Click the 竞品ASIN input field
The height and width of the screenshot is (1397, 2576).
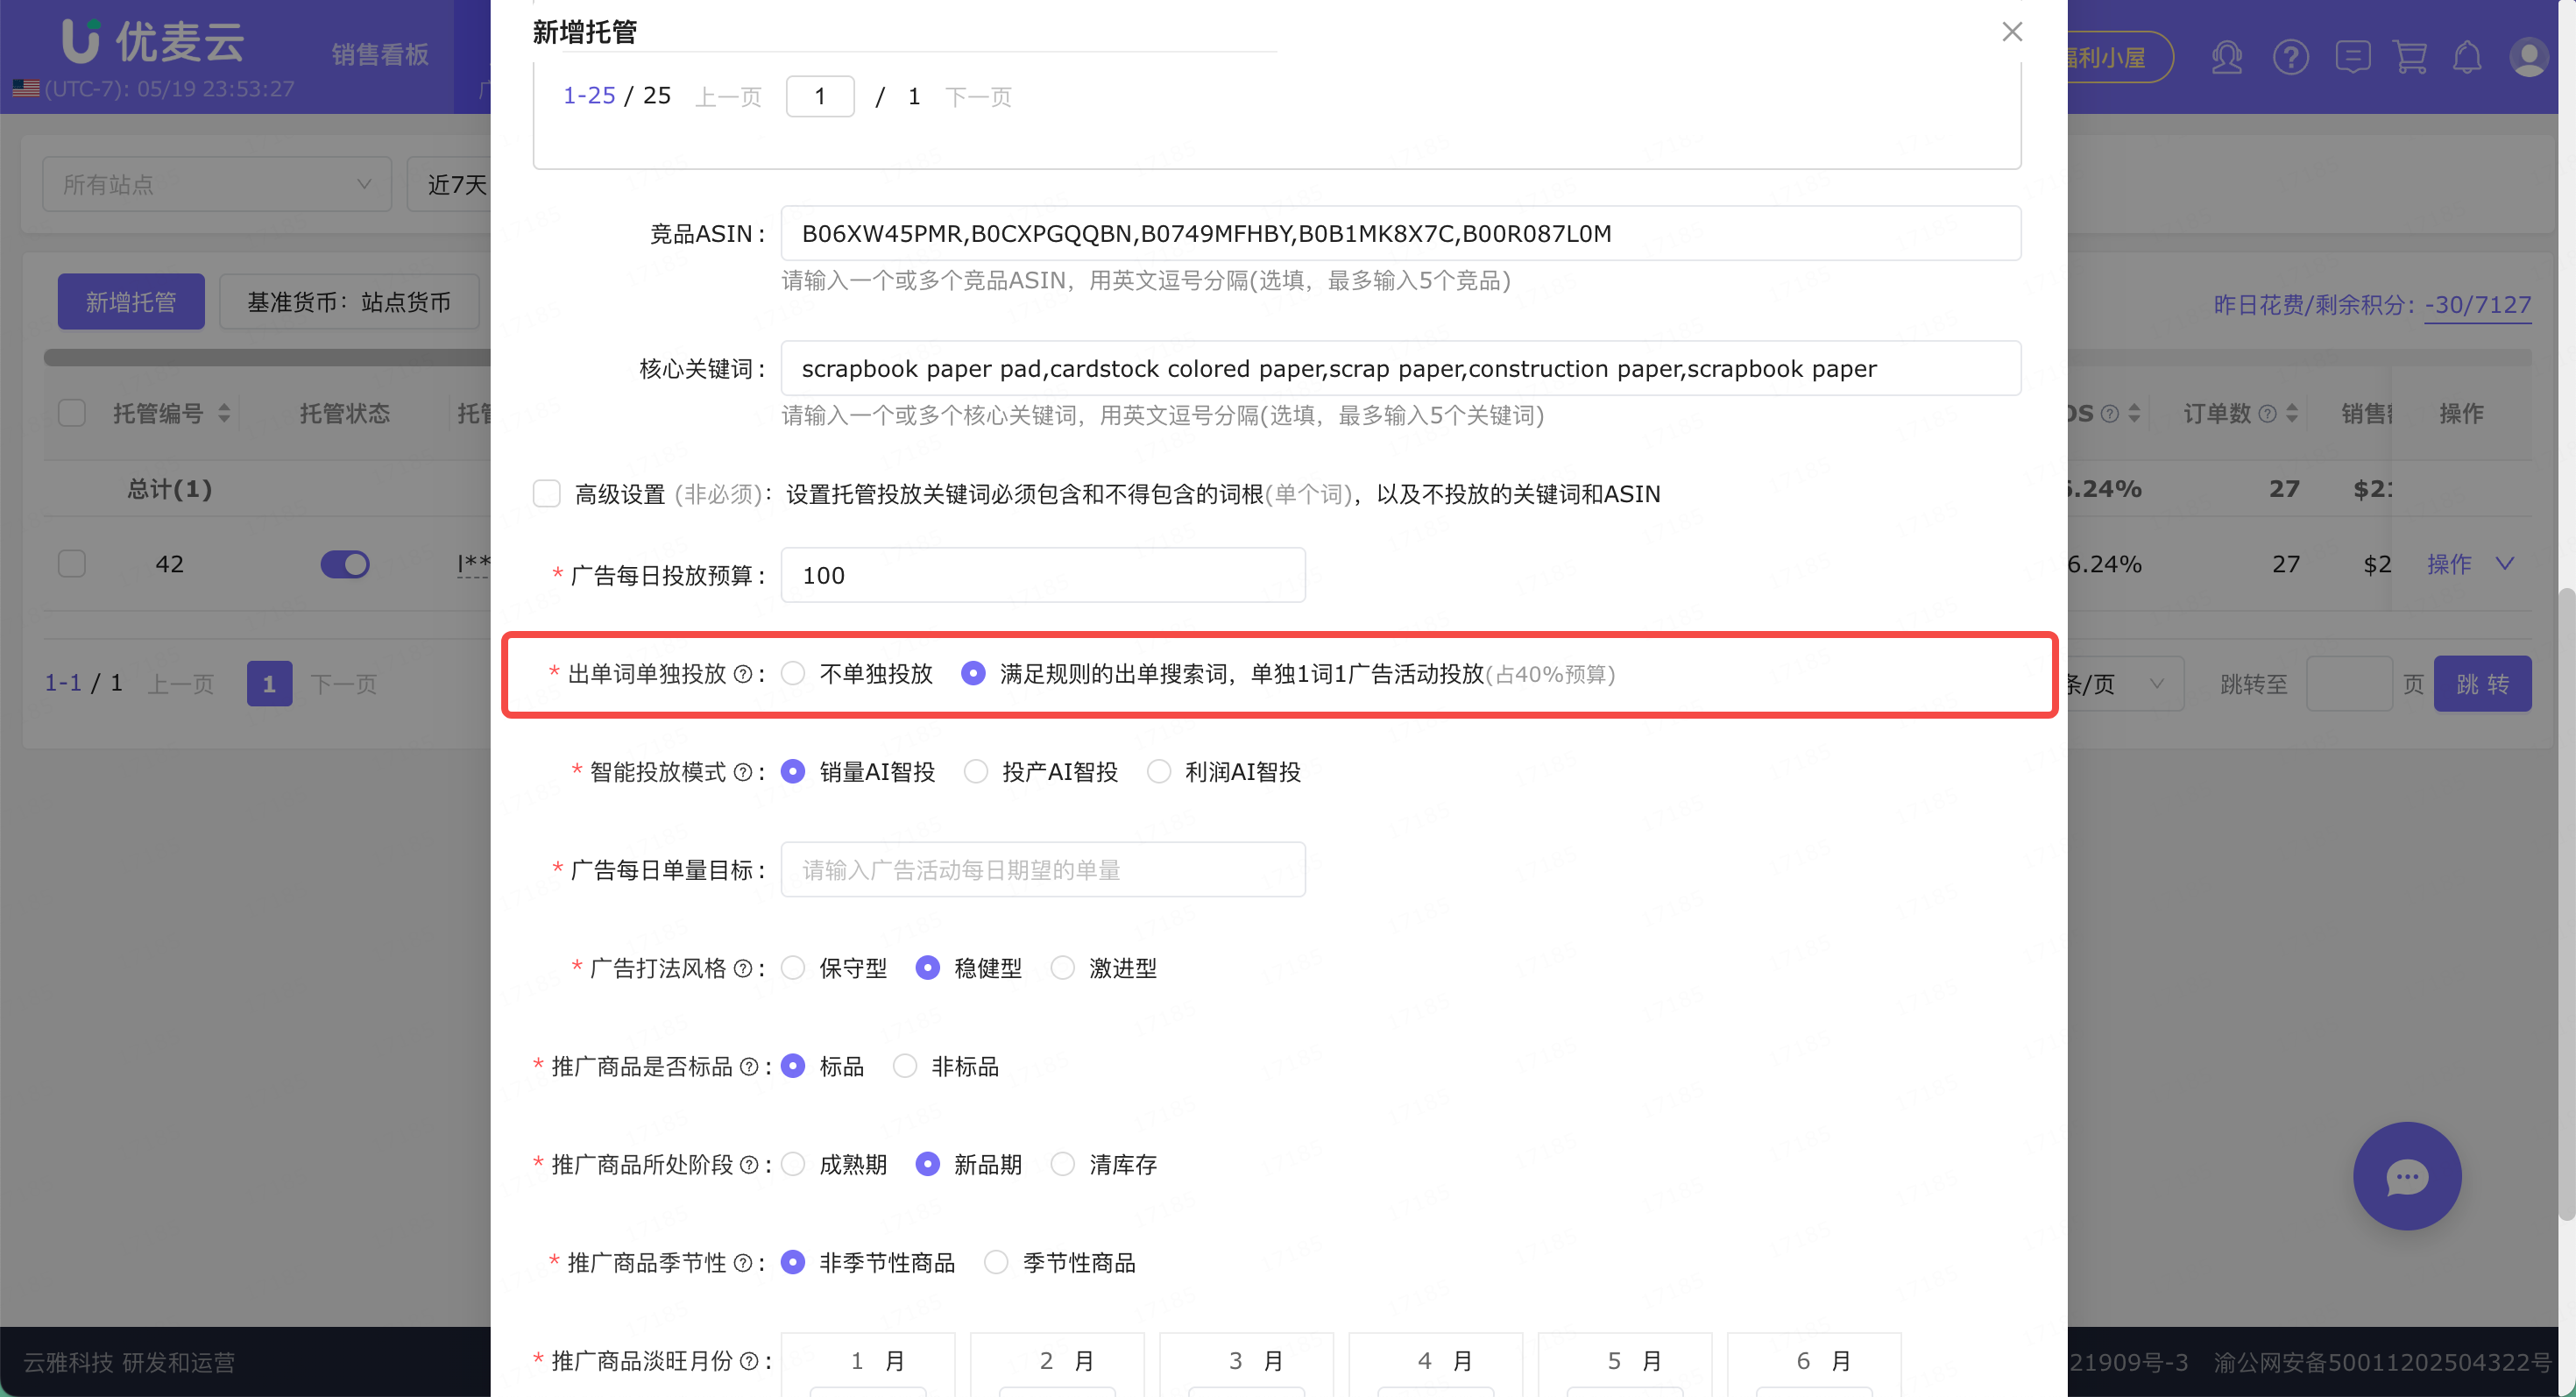click(x=1400, y=234)
